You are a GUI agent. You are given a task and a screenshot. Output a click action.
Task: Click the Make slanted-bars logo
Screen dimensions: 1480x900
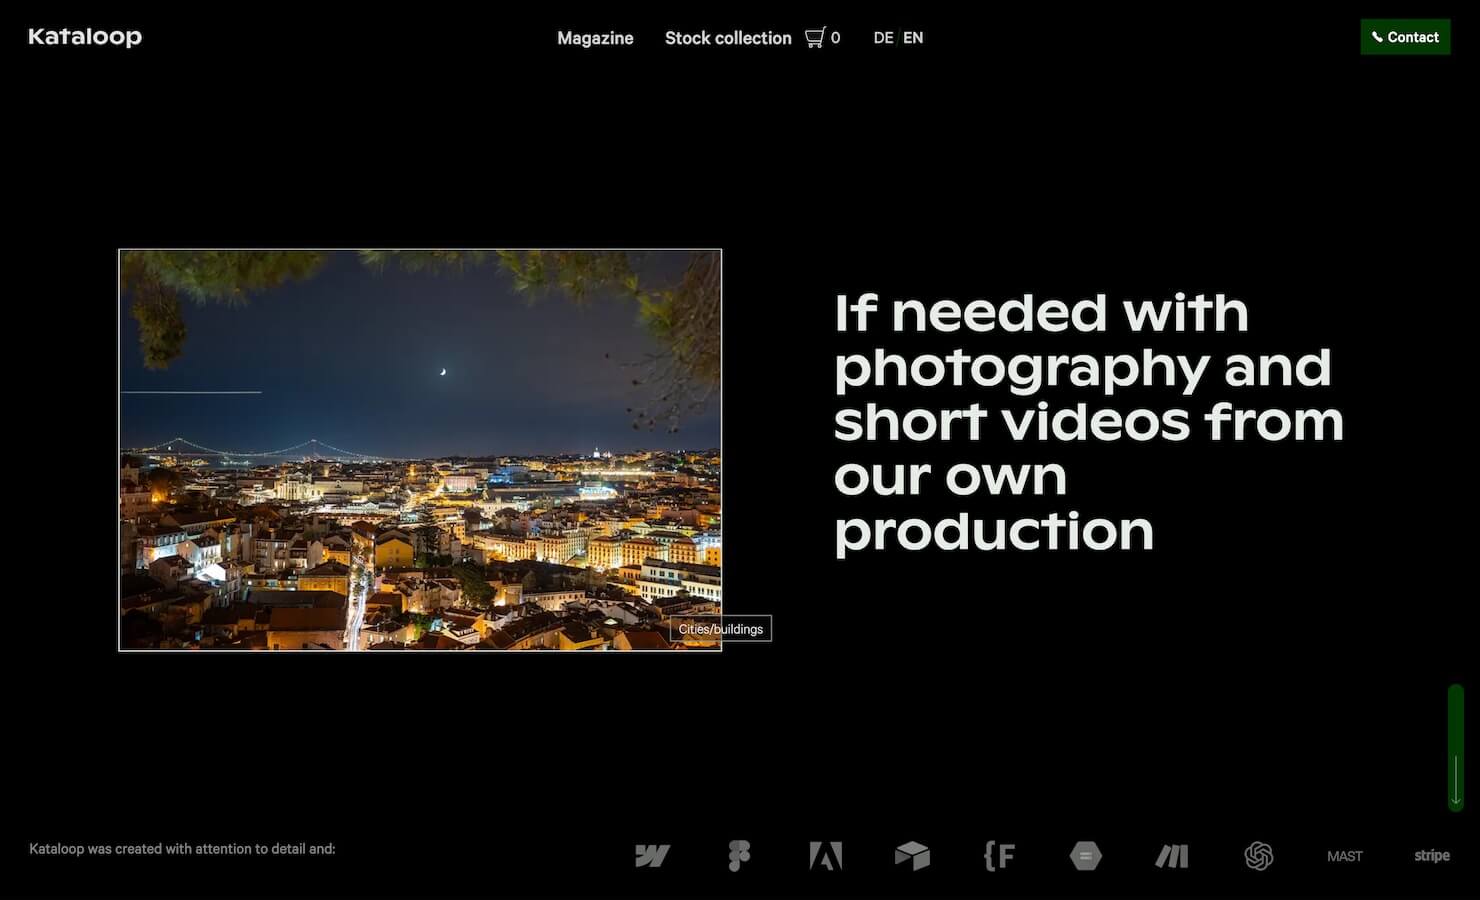[x=1172, y=856]
